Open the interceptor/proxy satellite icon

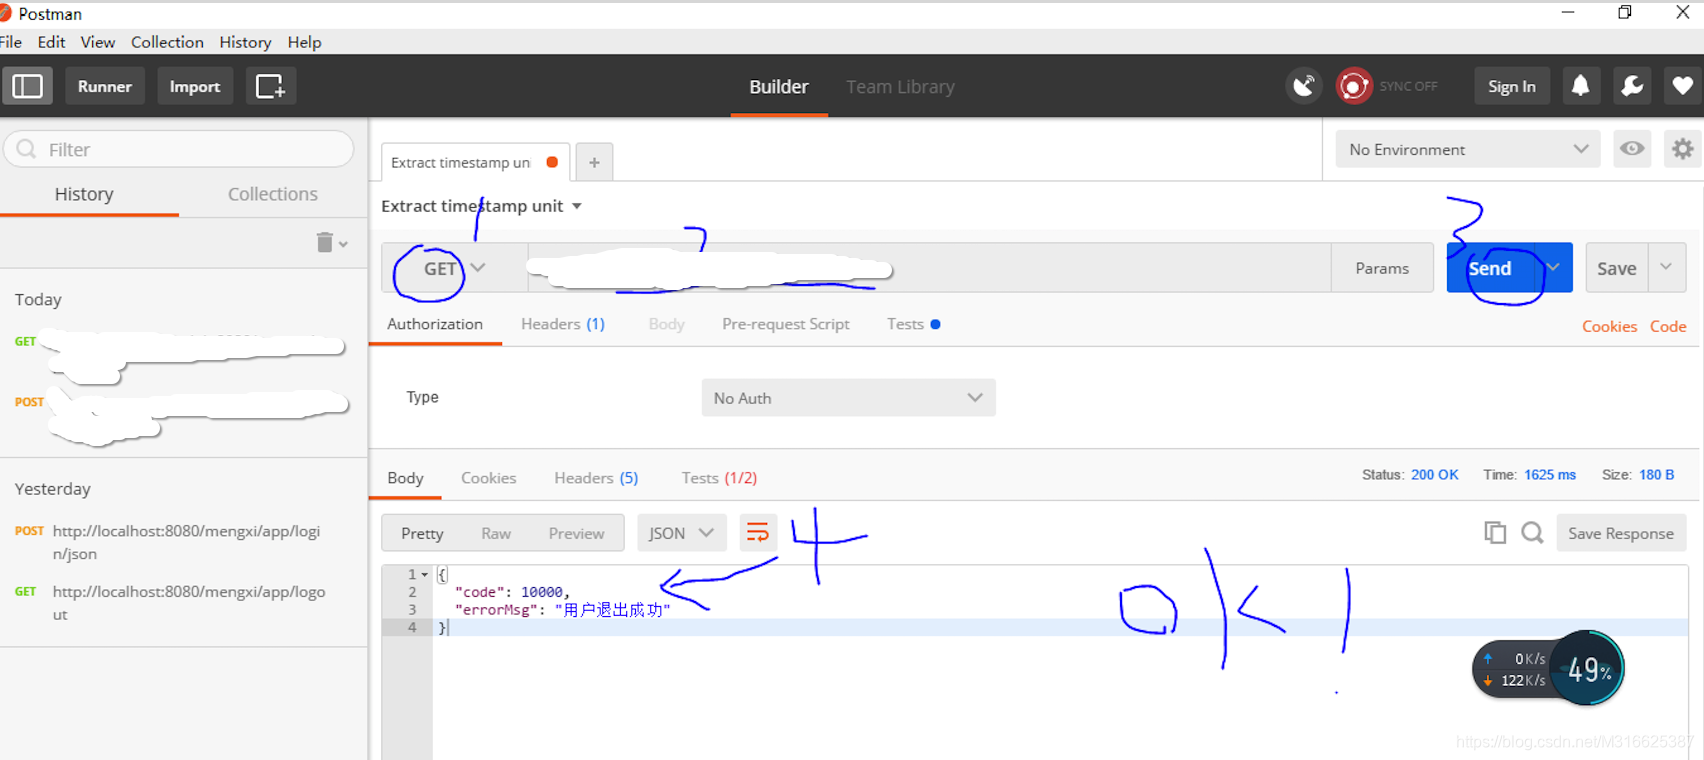point(1304,86)
